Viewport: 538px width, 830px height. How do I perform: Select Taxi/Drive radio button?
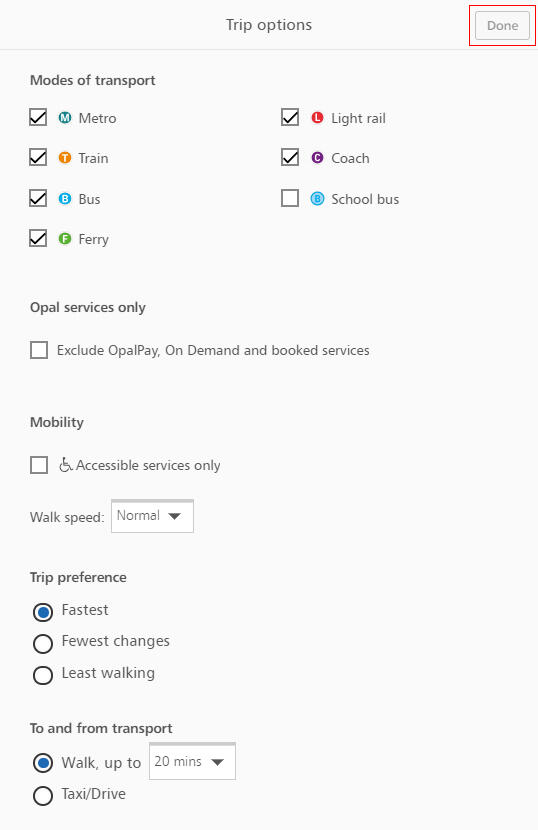click(43, 796)
